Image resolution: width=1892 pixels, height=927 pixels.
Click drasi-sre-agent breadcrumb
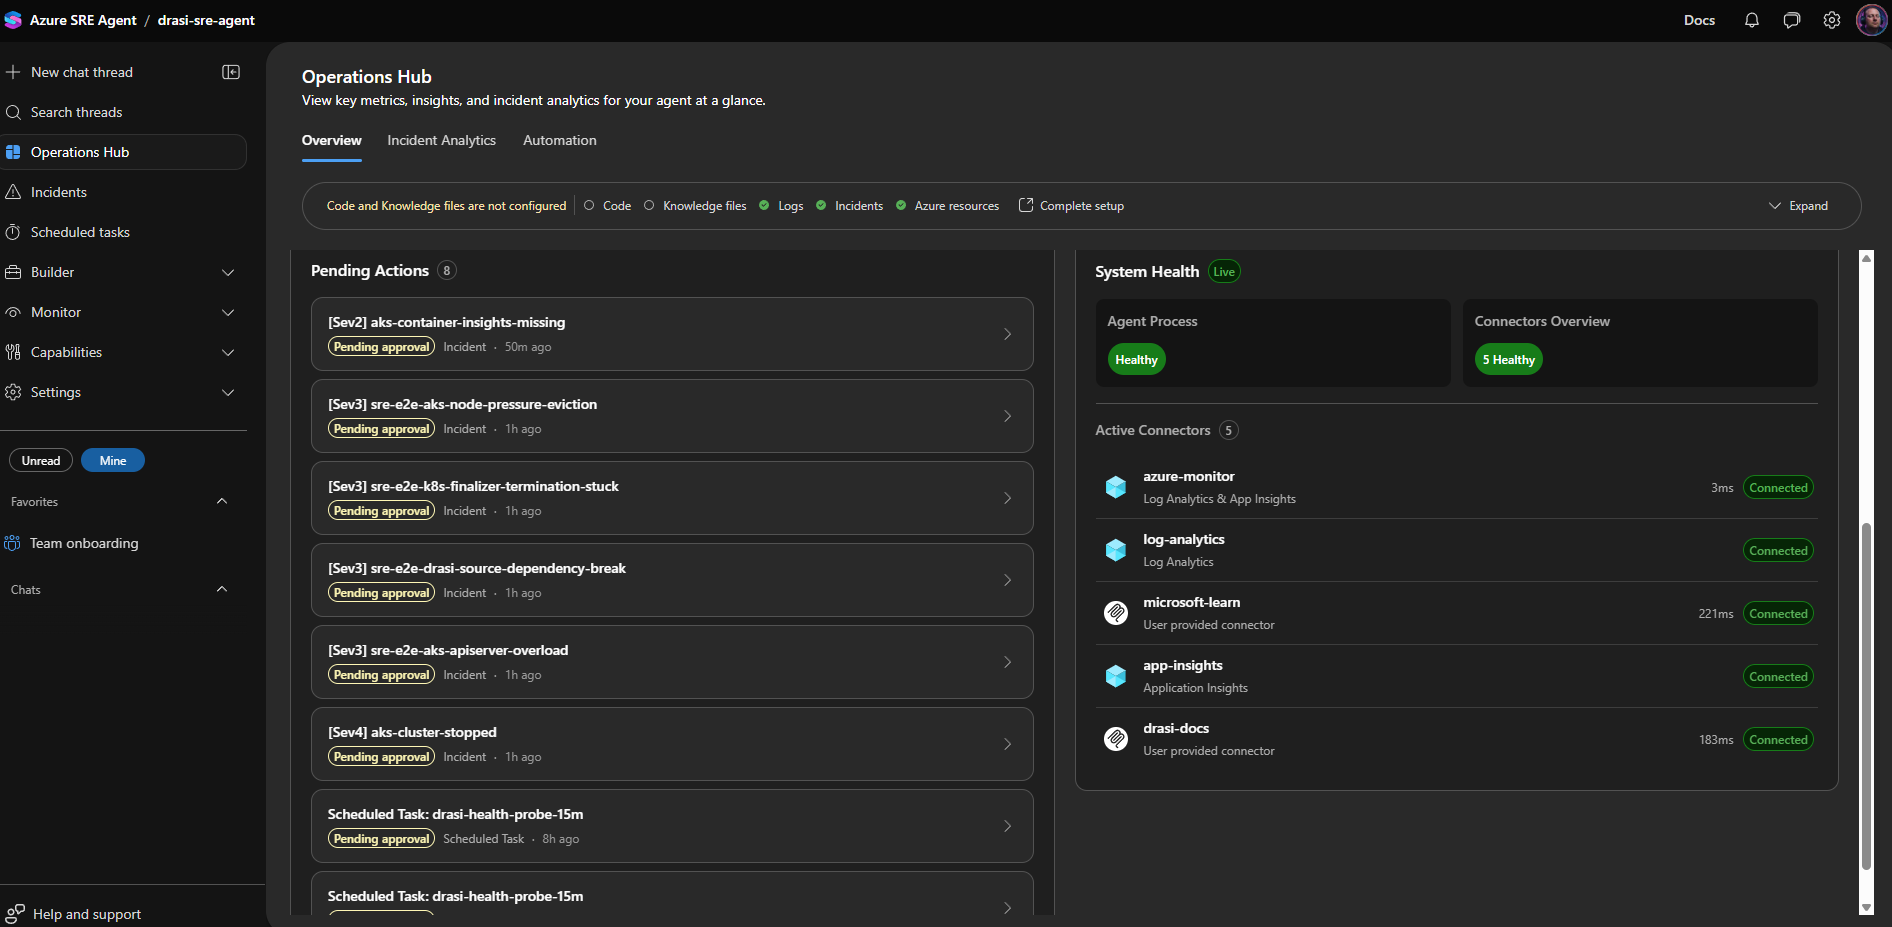coord(206,20)
